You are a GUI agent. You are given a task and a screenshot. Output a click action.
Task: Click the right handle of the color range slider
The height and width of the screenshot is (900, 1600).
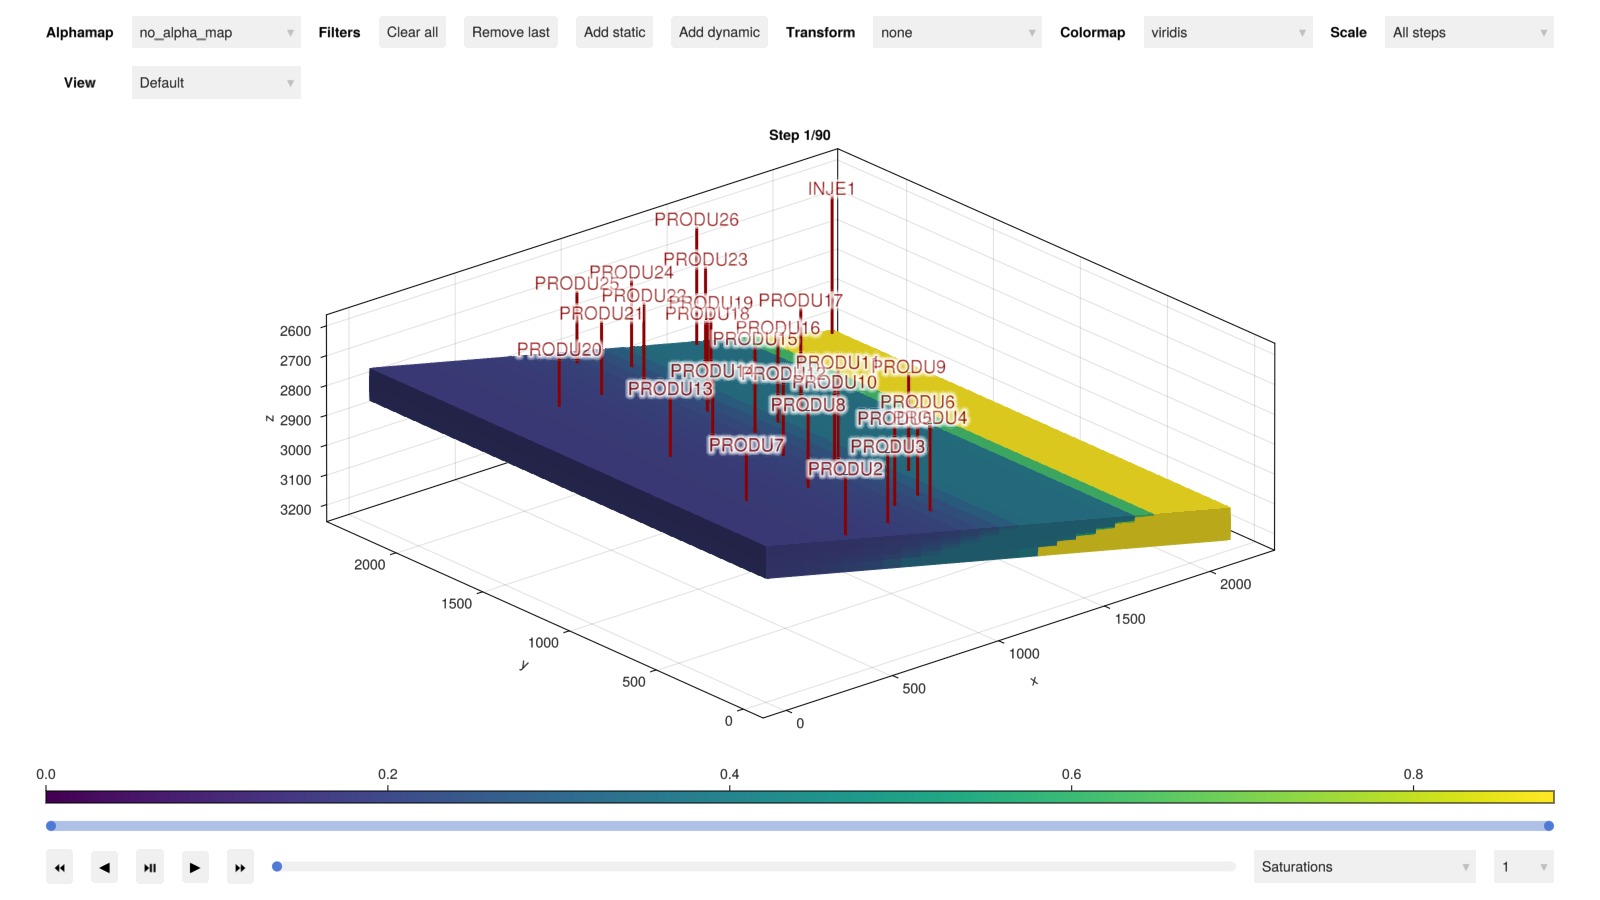pos(1548,826)
